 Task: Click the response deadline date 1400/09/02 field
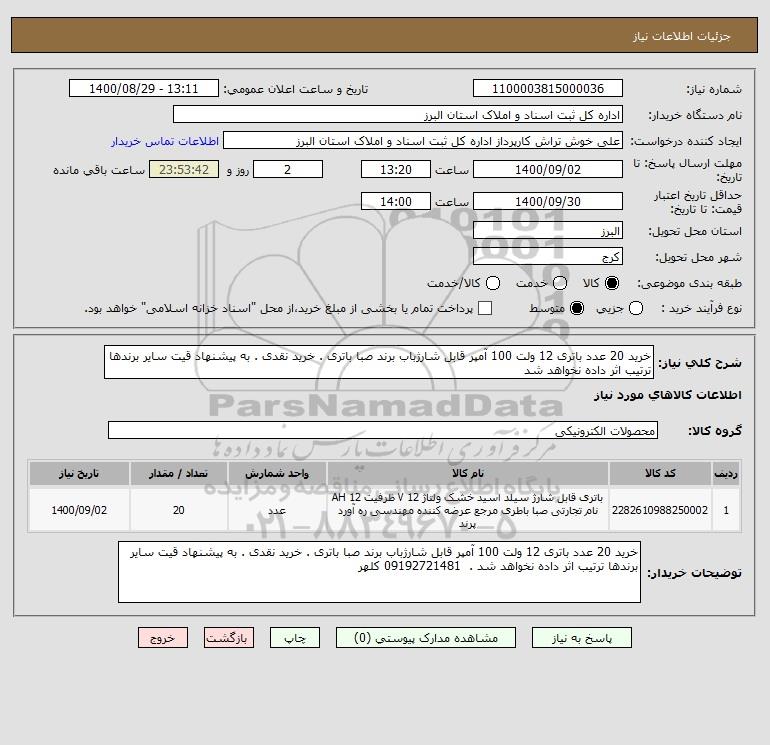click(x=548, y=170)
